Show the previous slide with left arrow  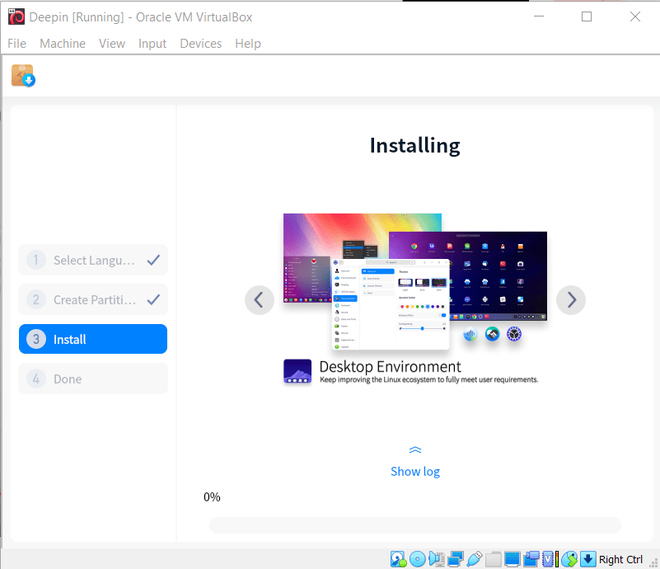point(259,300)
